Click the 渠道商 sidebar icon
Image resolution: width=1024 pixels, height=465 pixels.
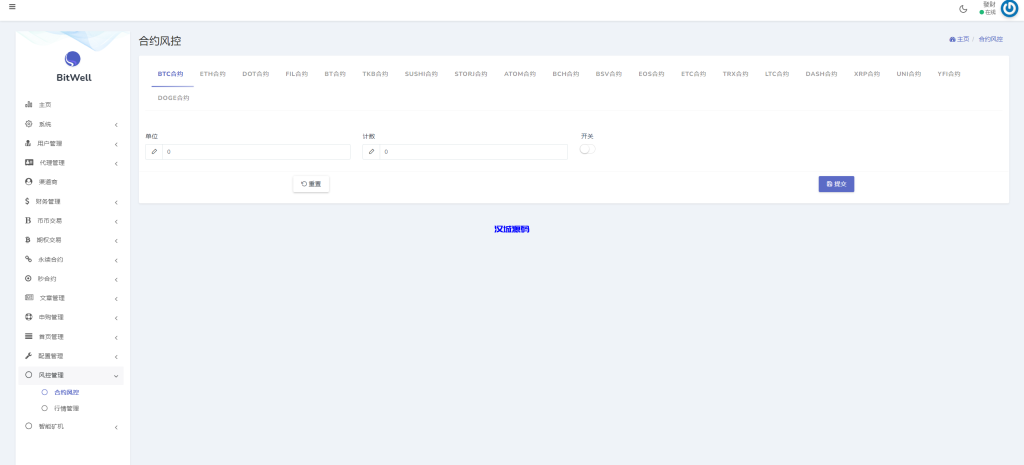pos(29,182)
